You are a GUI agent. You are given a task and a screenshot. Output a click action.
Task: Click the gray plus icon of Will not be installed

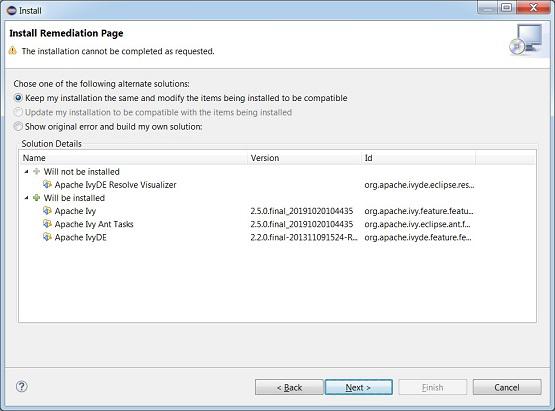[x=36, y=171]
